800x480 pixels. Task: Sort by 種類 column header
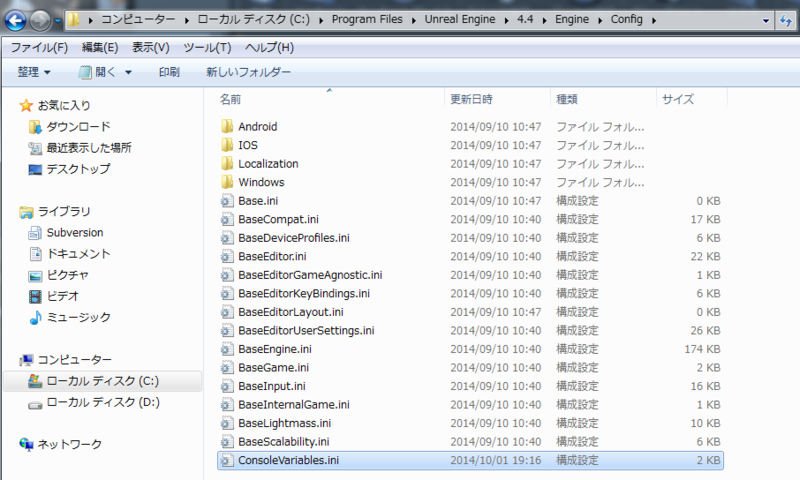567,99
